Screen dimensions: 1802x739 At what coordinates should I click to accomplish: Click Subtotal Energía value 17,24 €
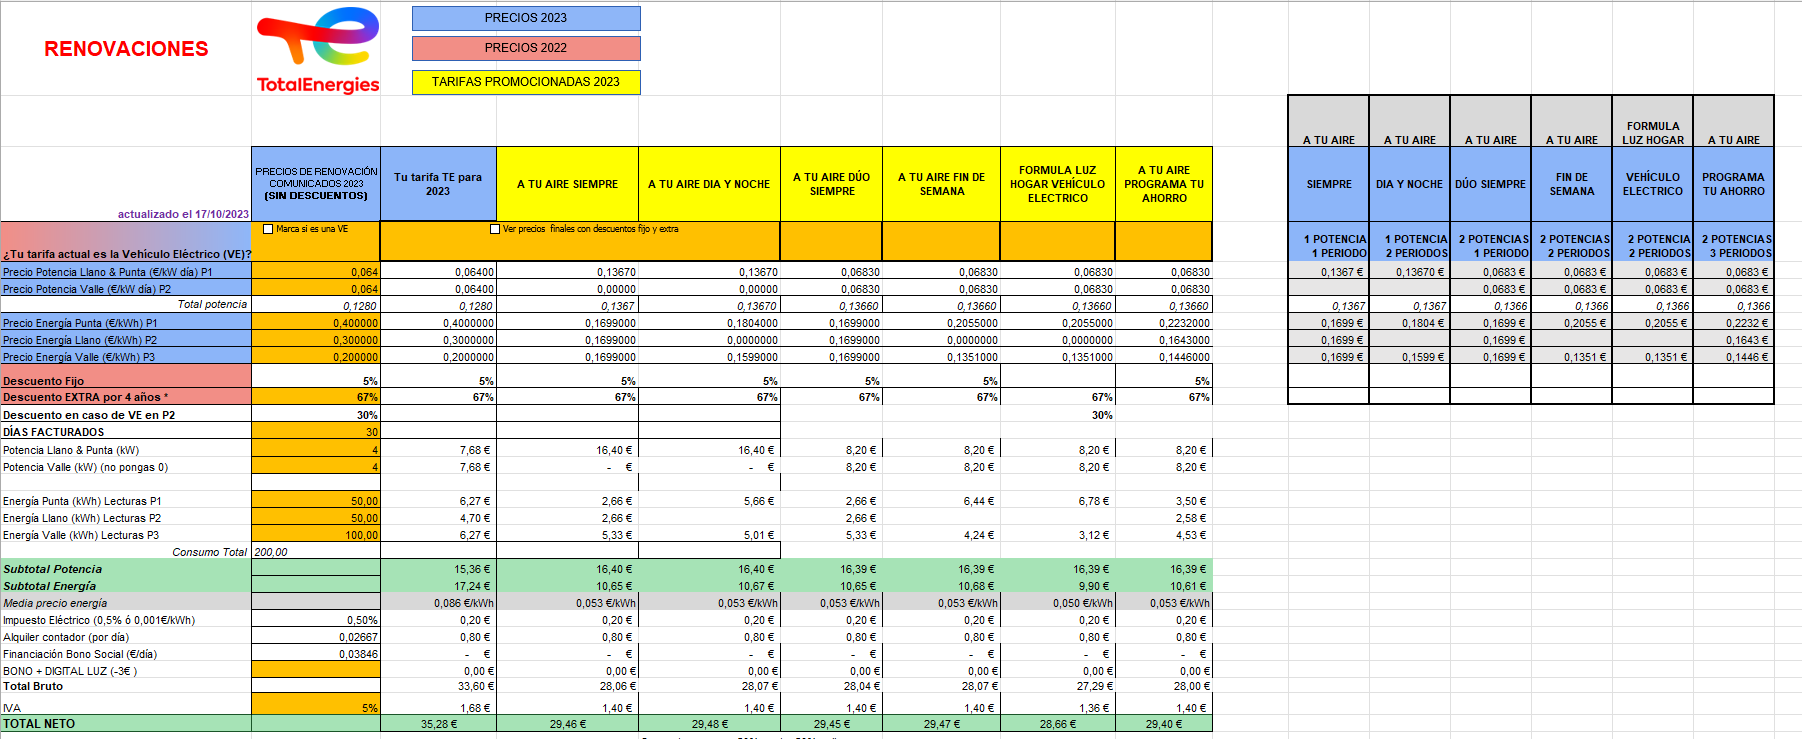pyautogui.click(x=438, y=586)
